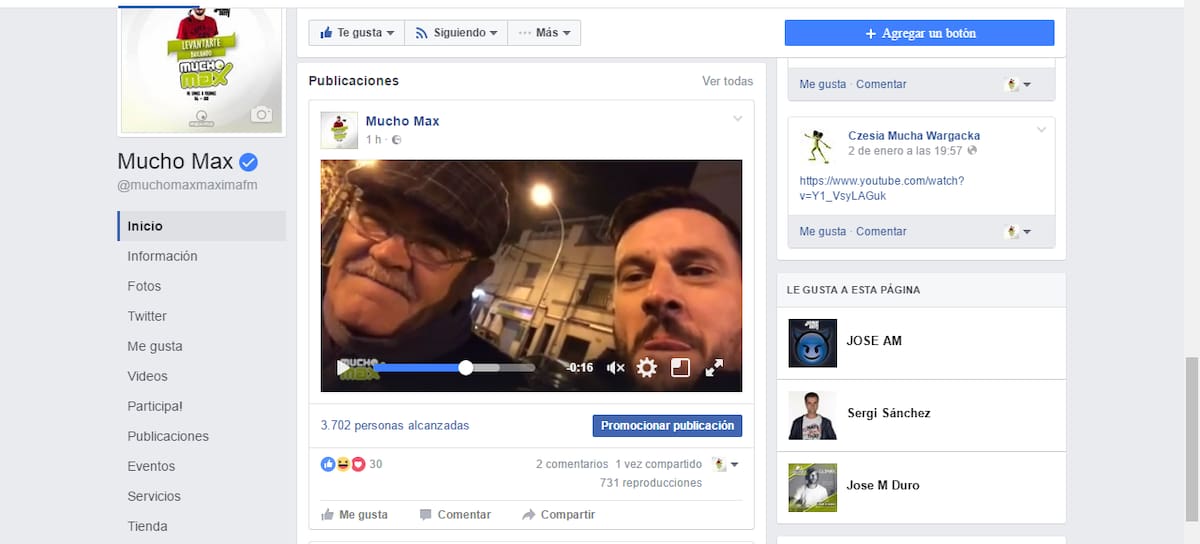
Task: Expand video to fullscreen
Action: (x=714, y=368)
